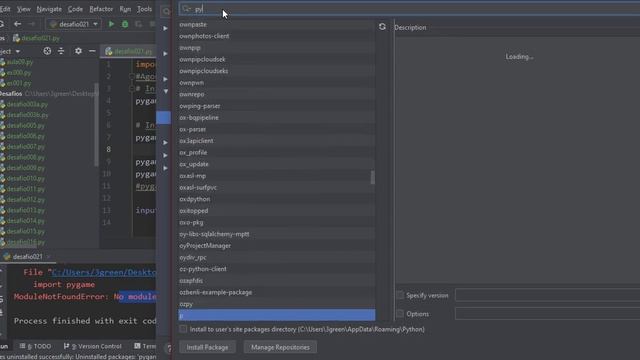This screenshot has height=360, width=640.
Task: Select the highlighted p package row
Action: [x=276, y=316]
